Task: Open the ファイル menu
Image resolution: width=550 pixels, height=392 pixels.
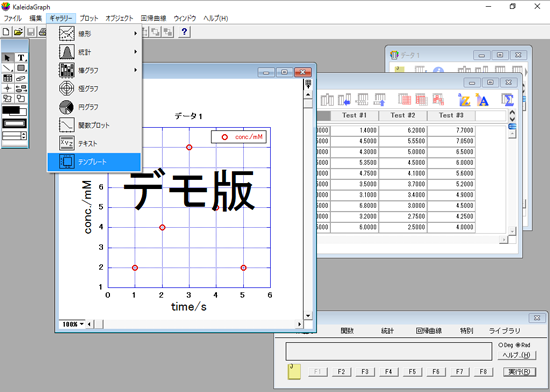Action: tap(13, 18)
